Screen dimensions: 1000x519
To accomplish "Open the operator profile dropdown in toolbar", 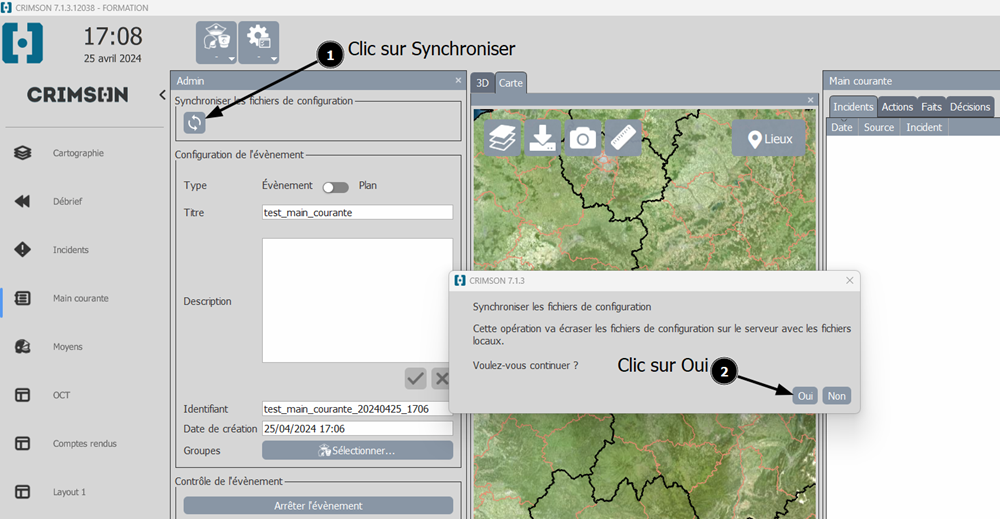I will click(216, 42).
